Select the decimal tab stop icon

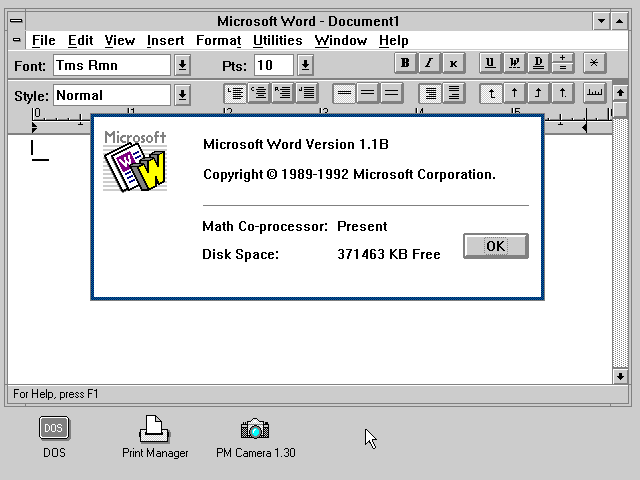562,93
